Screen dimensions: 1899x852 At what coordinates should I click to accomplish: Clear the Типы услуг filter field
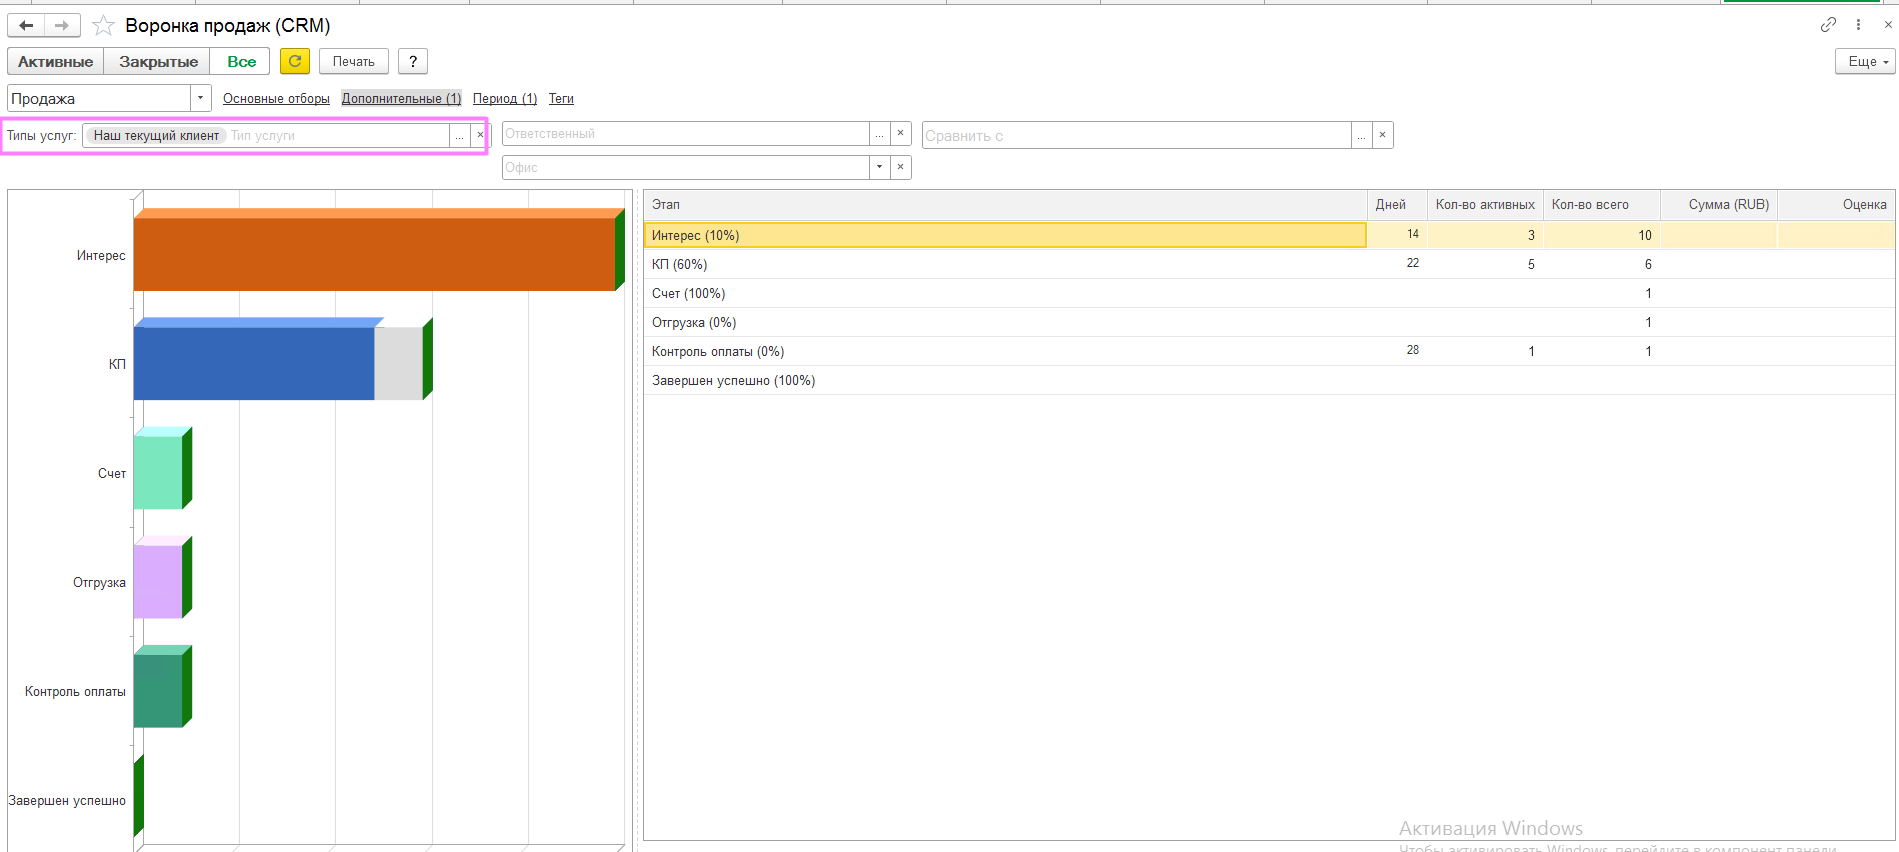tap(480, 135)
